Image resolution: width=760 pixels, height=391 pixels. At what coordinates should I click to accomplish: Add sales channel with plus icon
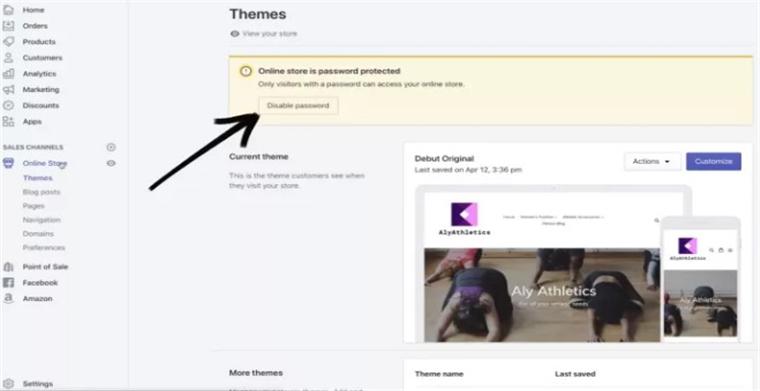tap(111, 147)
